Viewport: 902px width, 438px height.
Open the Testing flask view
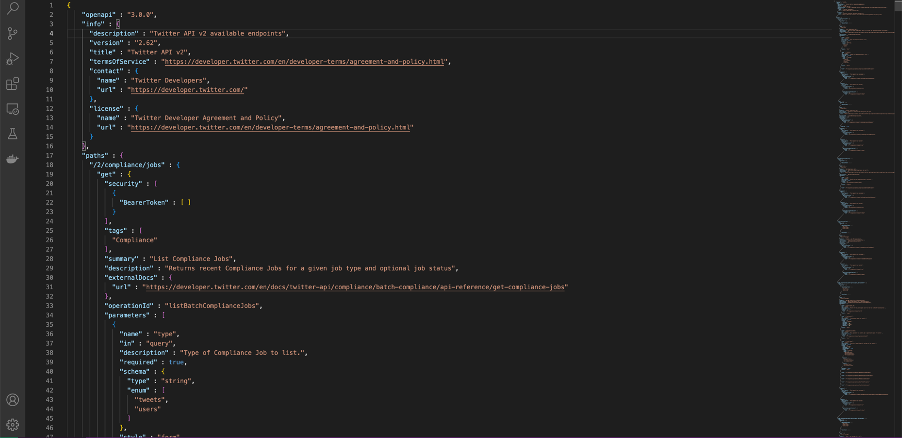[x=12, y=134]
